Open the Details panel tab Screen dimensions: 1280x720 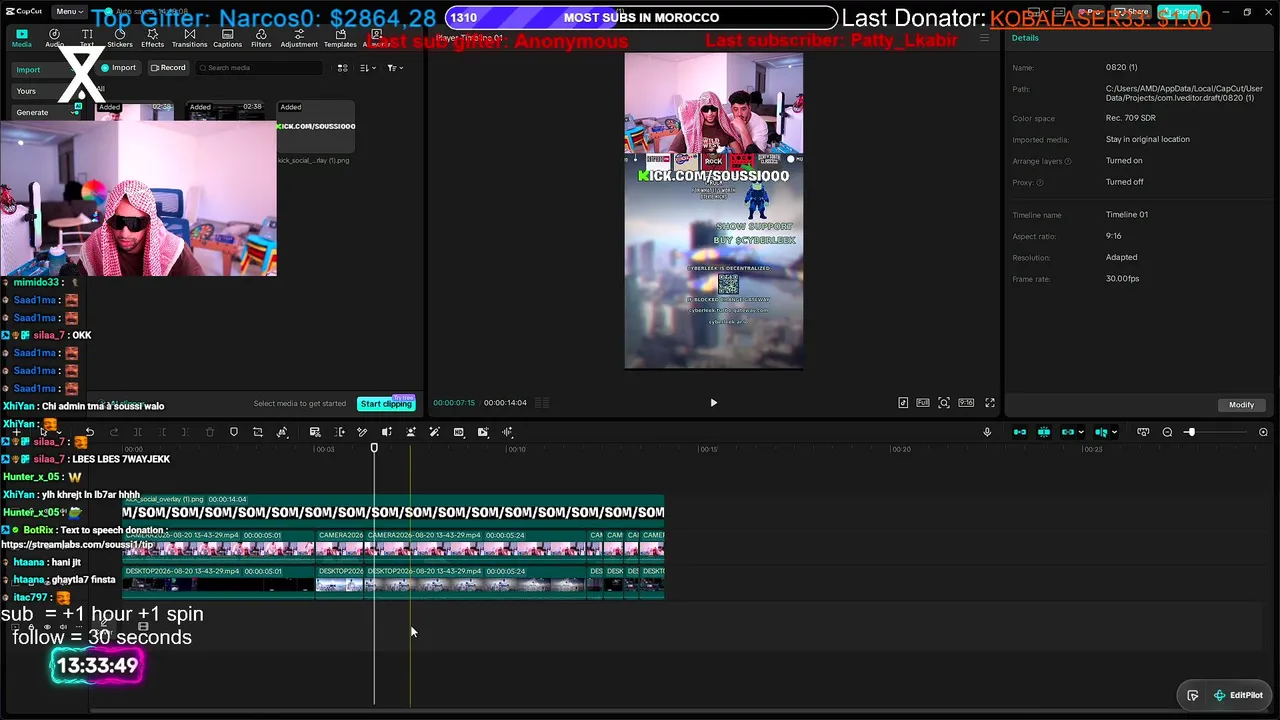click(x=1025, y=38)
